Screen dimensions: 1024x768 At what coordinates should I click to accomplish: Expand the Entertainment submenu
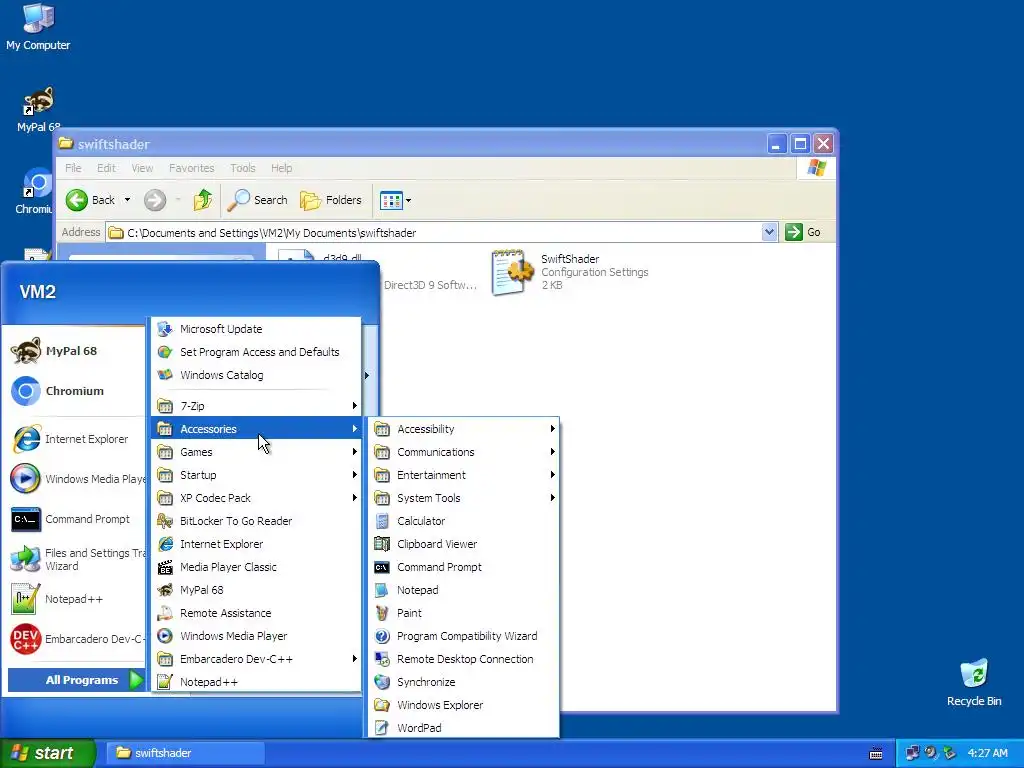pyautogui.click(x=464, y=475)
